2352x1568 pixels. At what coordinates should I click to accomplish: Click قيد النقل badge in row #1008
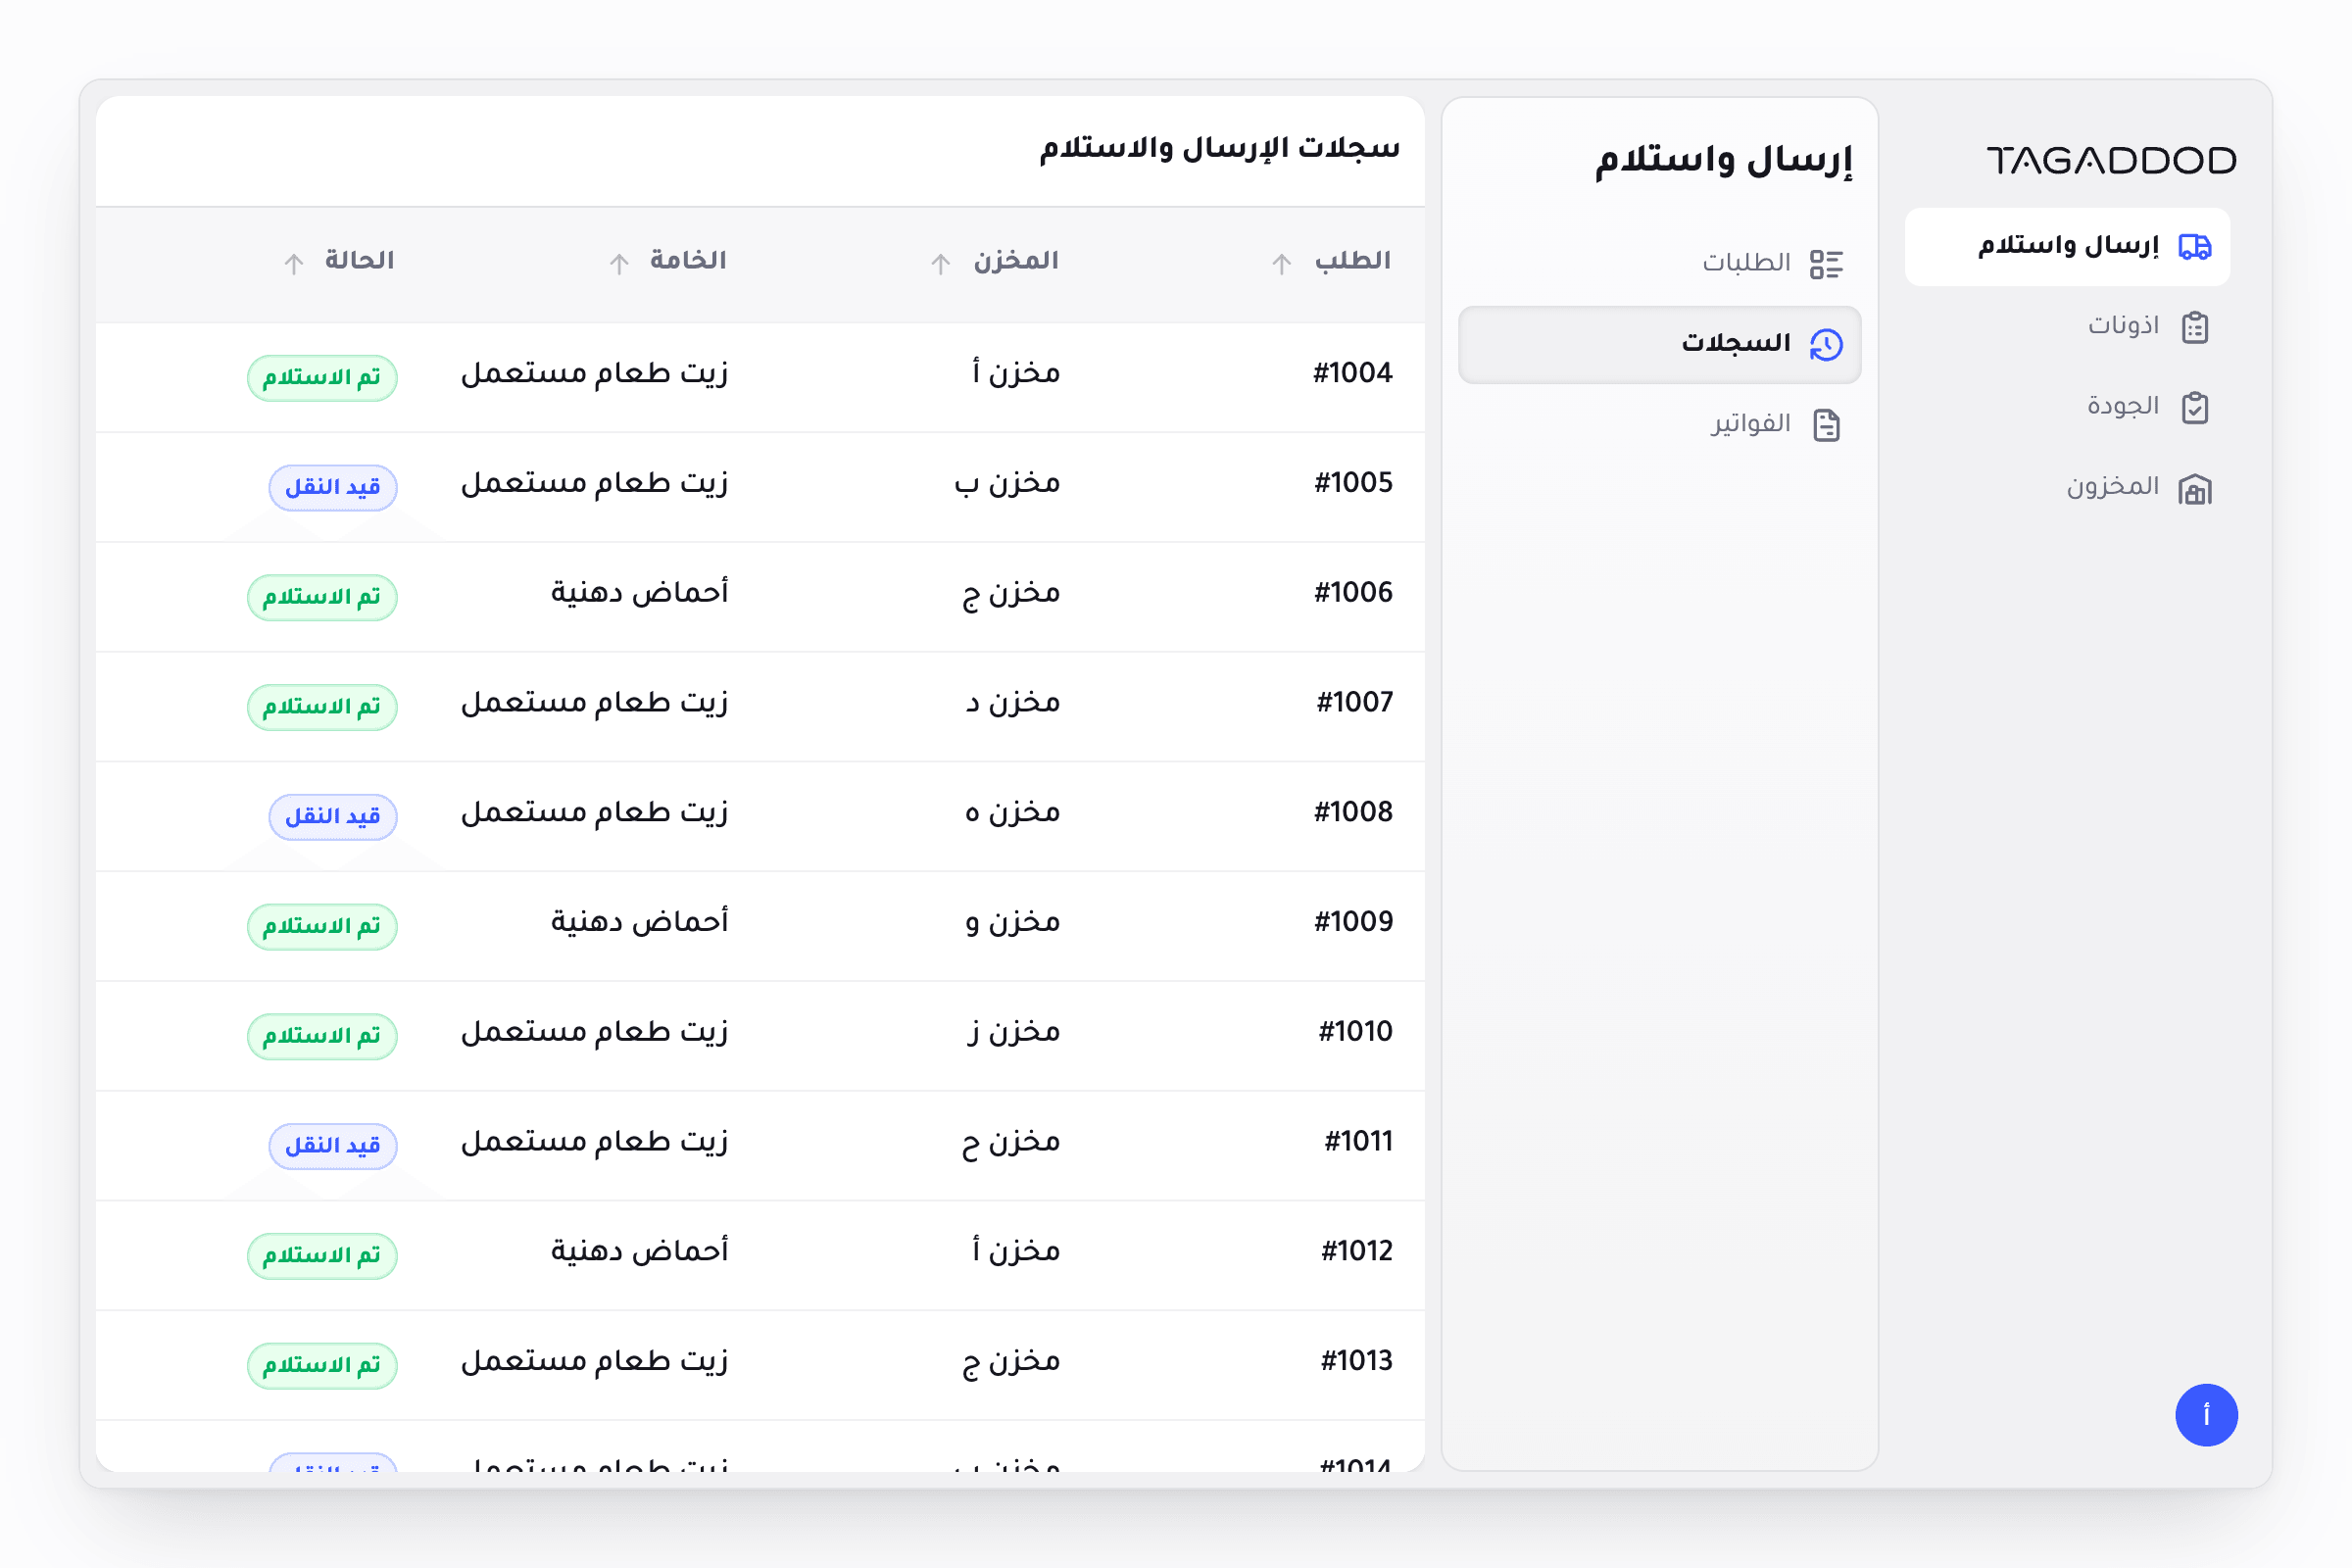(x=333, y=817)
